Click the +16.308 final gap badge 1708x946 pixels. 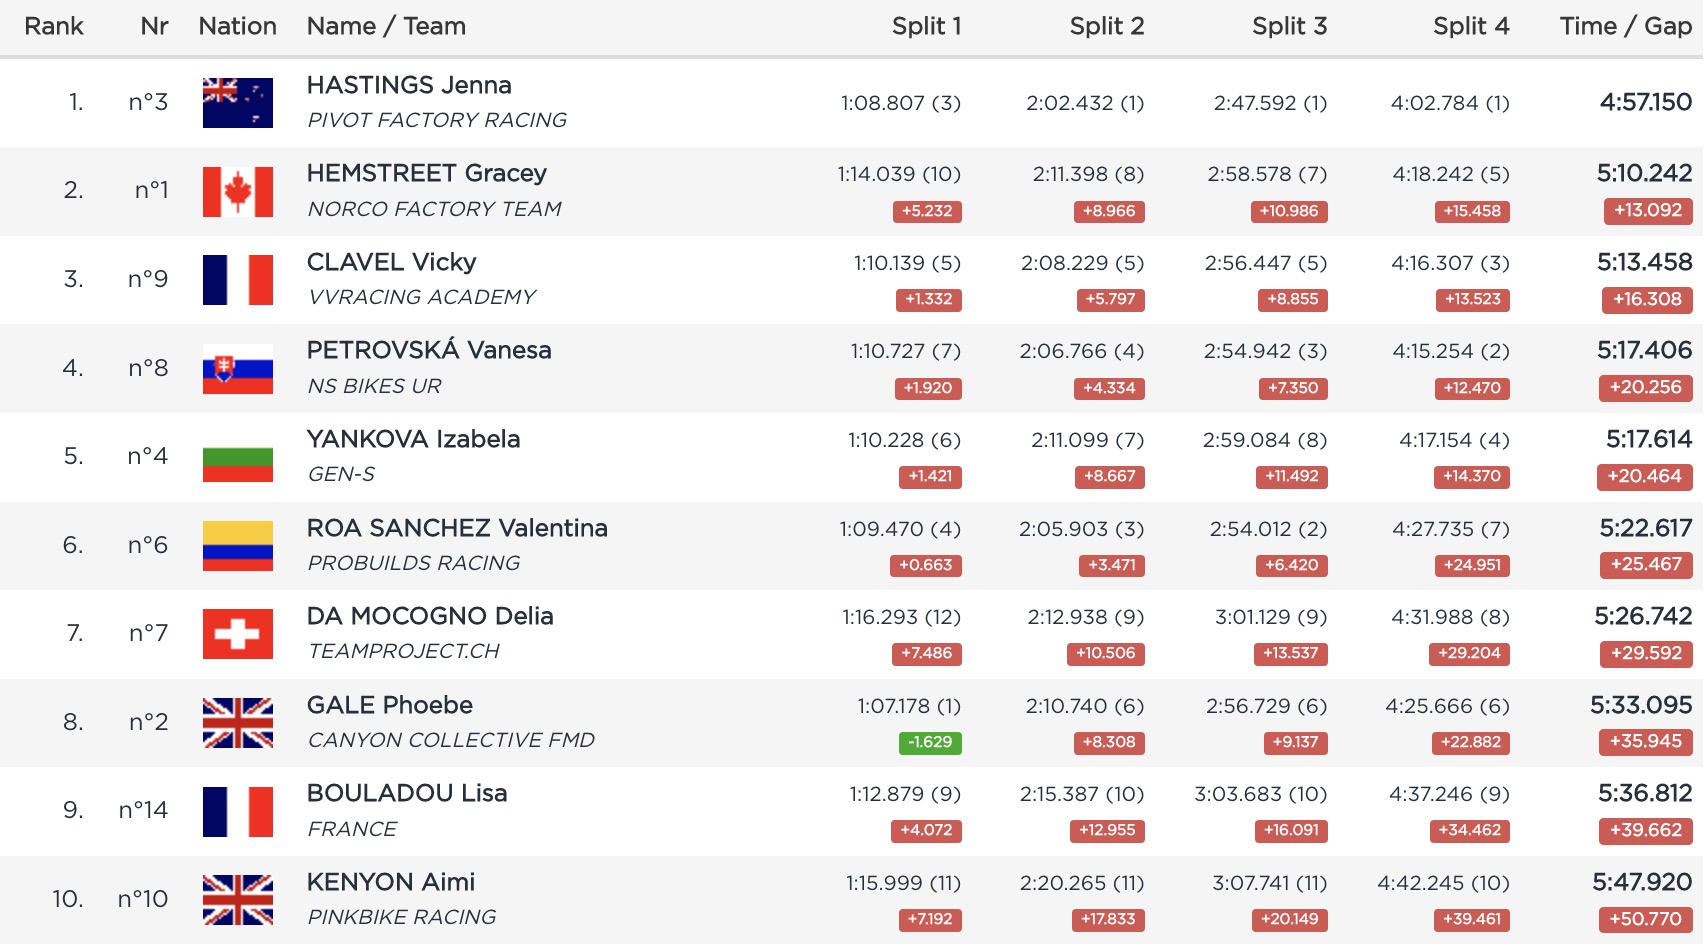point(1647,299)
